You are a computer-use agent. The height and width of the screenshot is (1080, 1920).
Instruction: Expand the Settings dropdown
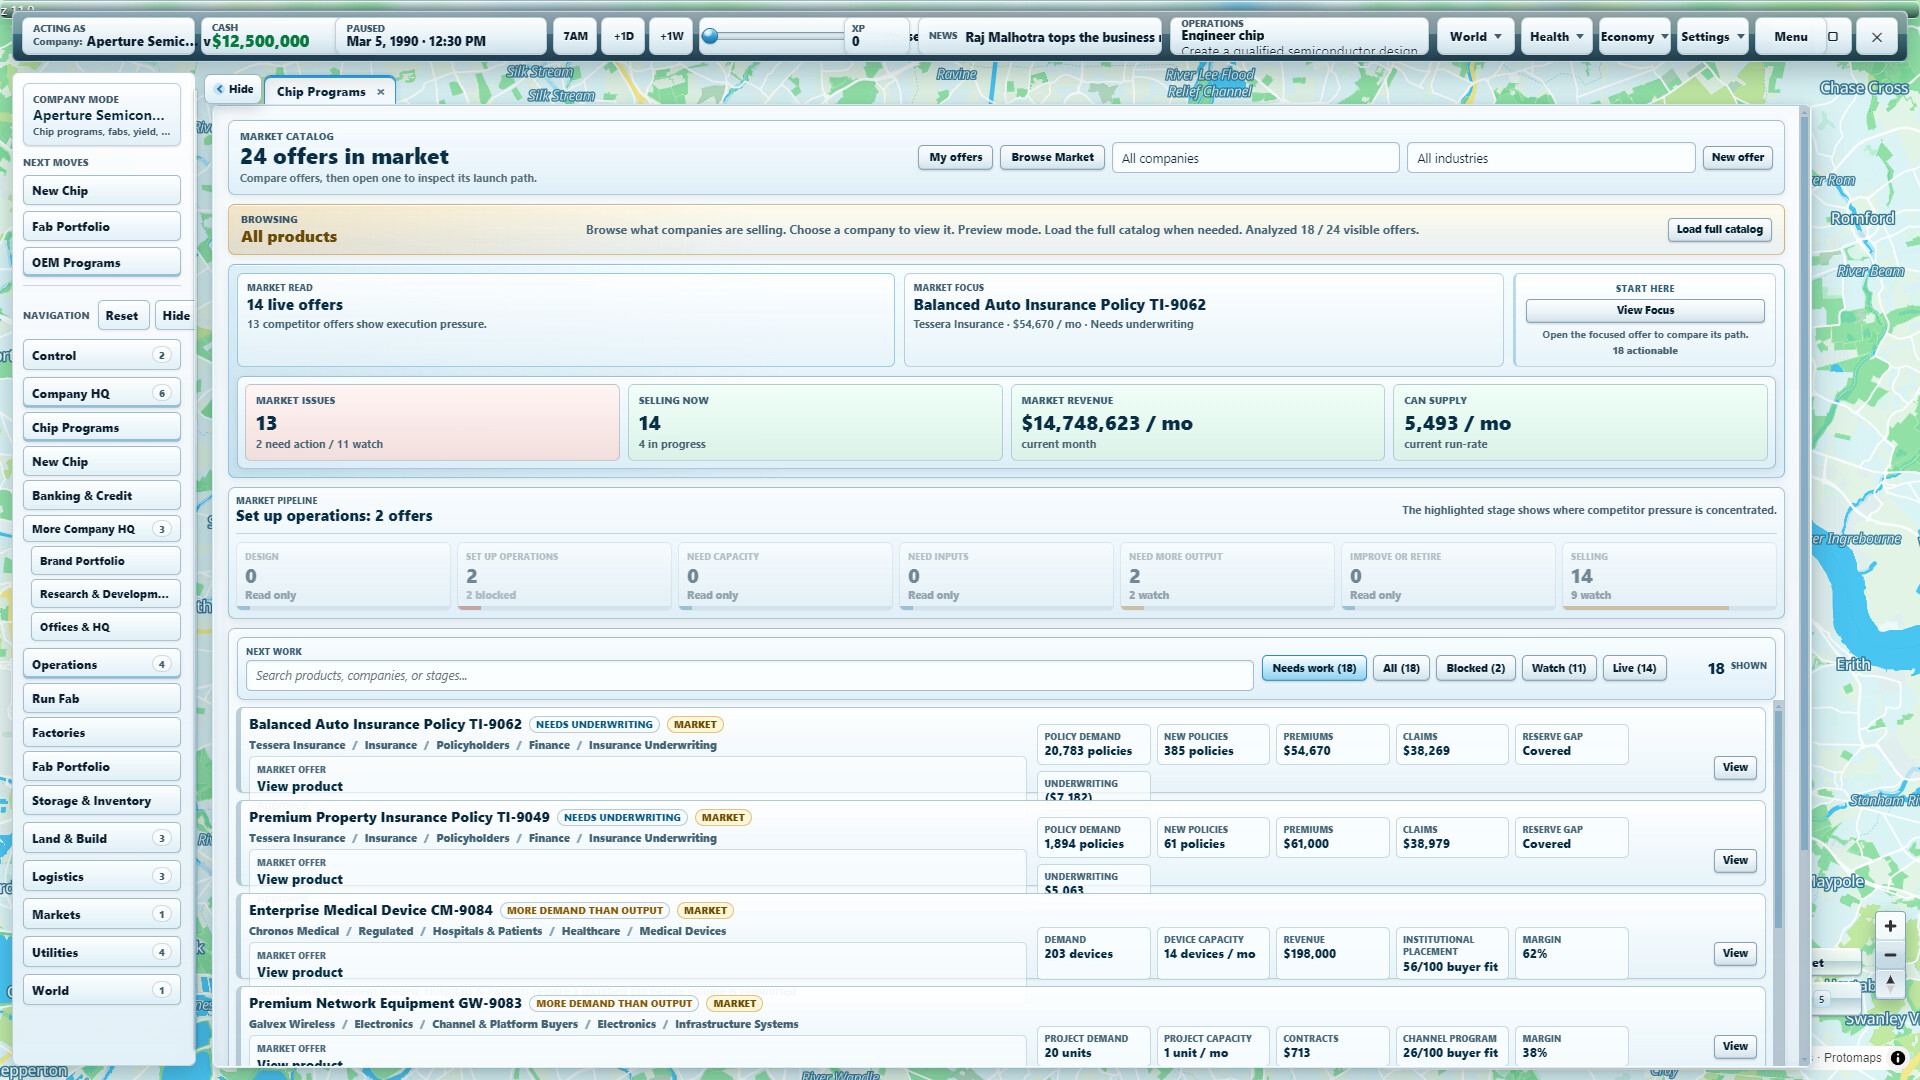[1713, 37]
